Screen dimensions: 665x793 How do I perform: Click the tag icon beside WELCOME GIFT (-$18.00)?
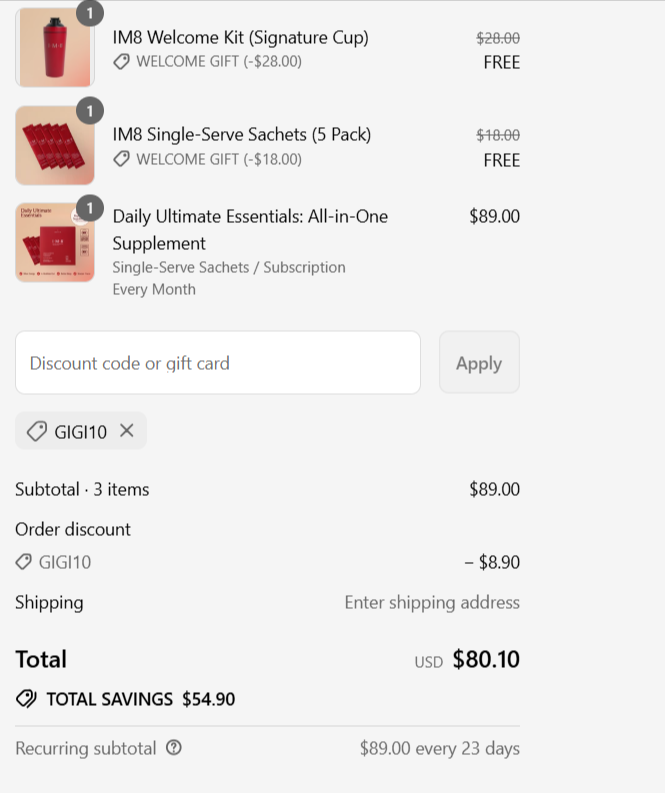pyautogui.click(x=121, y=159)
